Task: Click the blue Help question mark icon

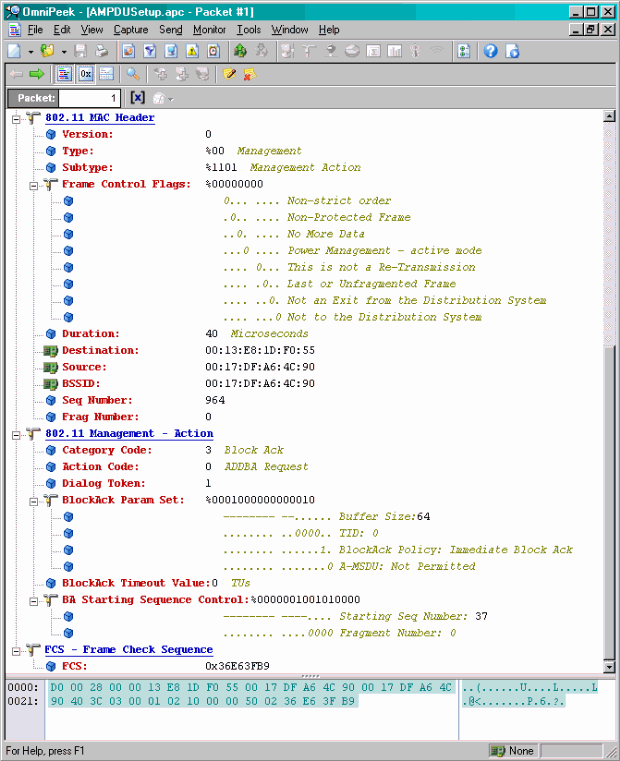Action: coord(490,51)
